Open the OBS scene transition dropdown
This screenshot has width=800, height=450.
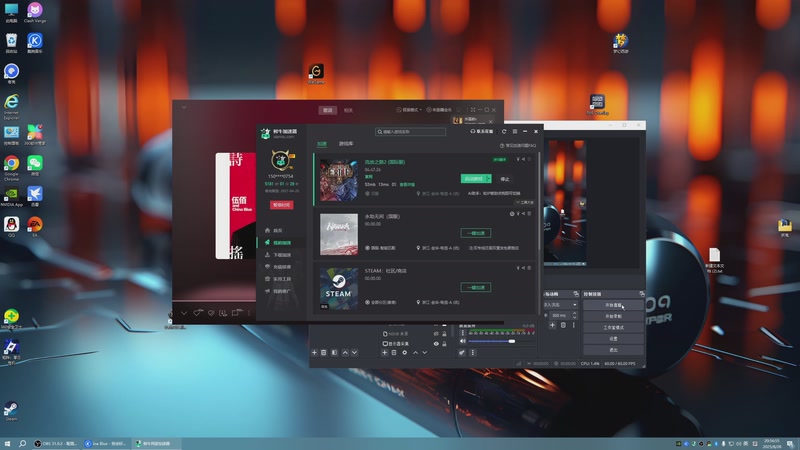[561, 305]
